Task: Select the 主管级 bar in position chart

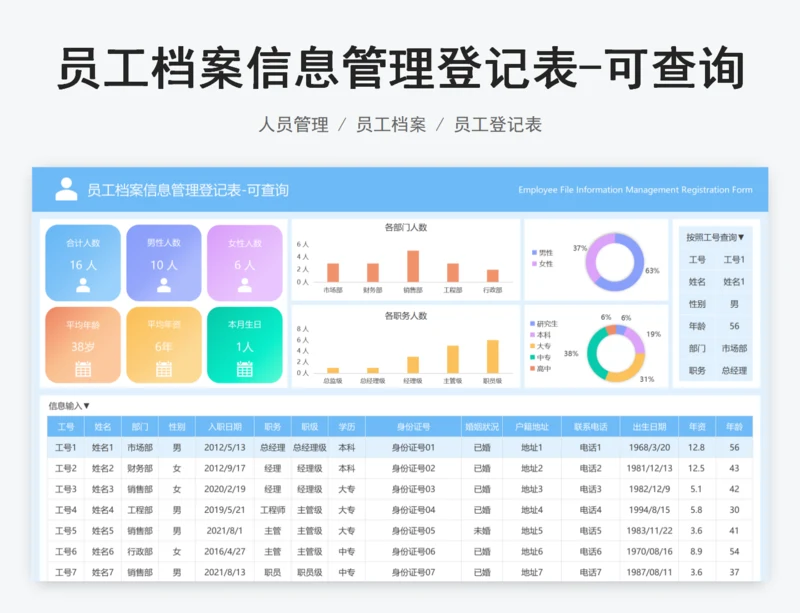Action: tap(453, 359)
